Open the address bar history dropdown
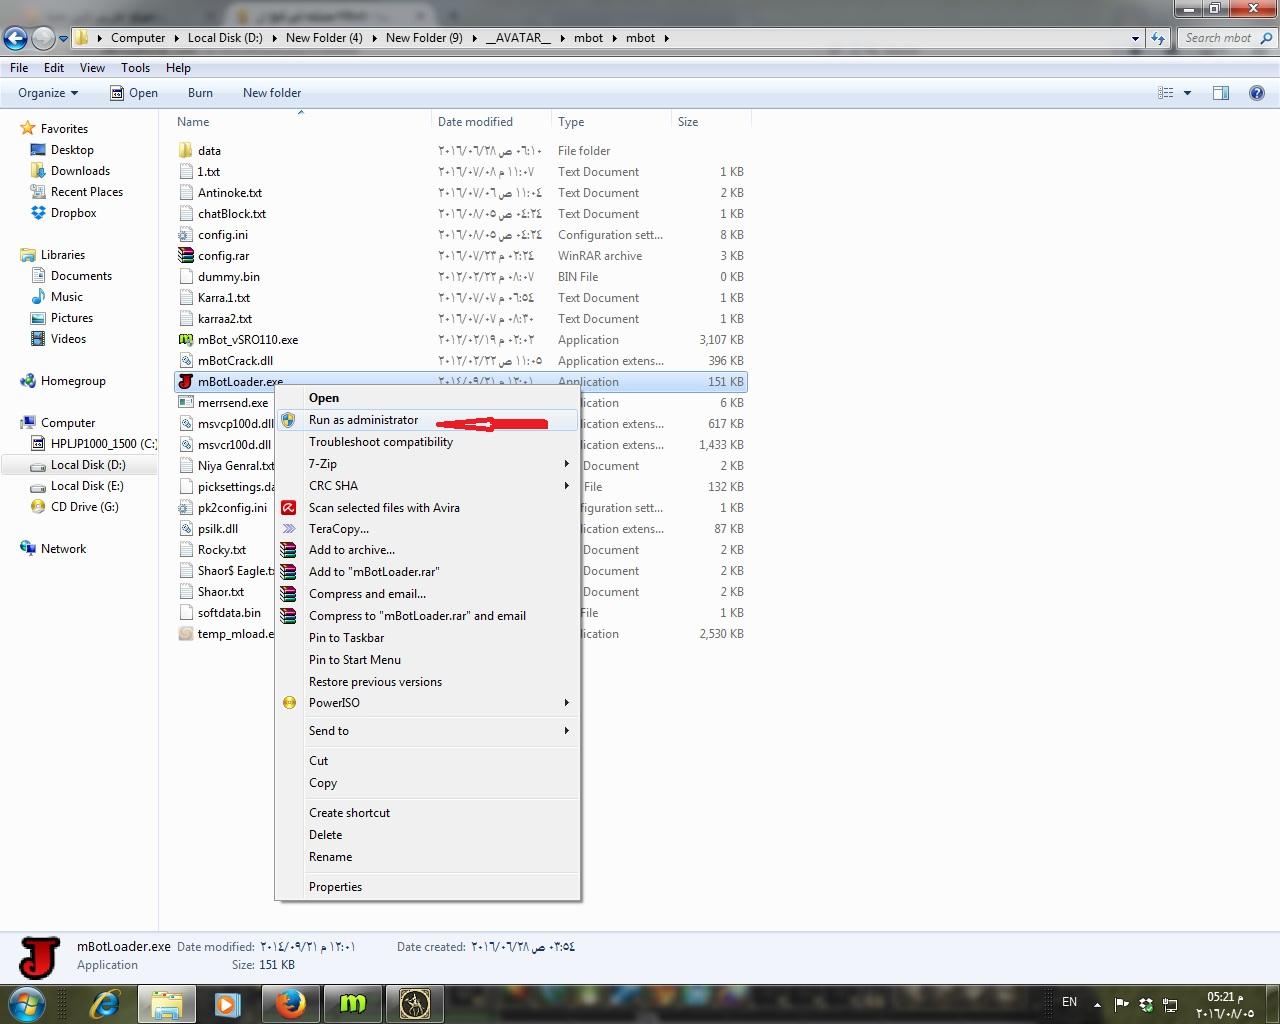This screenshot has height=1024, width=1280. coord(1135,38)
